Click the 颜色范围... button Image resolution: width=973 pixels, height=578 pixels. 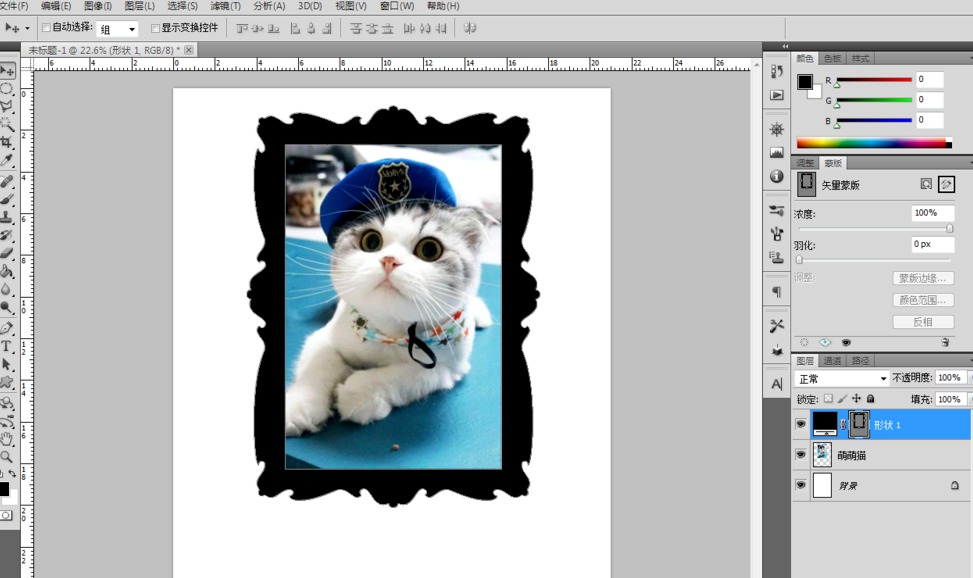923,300
